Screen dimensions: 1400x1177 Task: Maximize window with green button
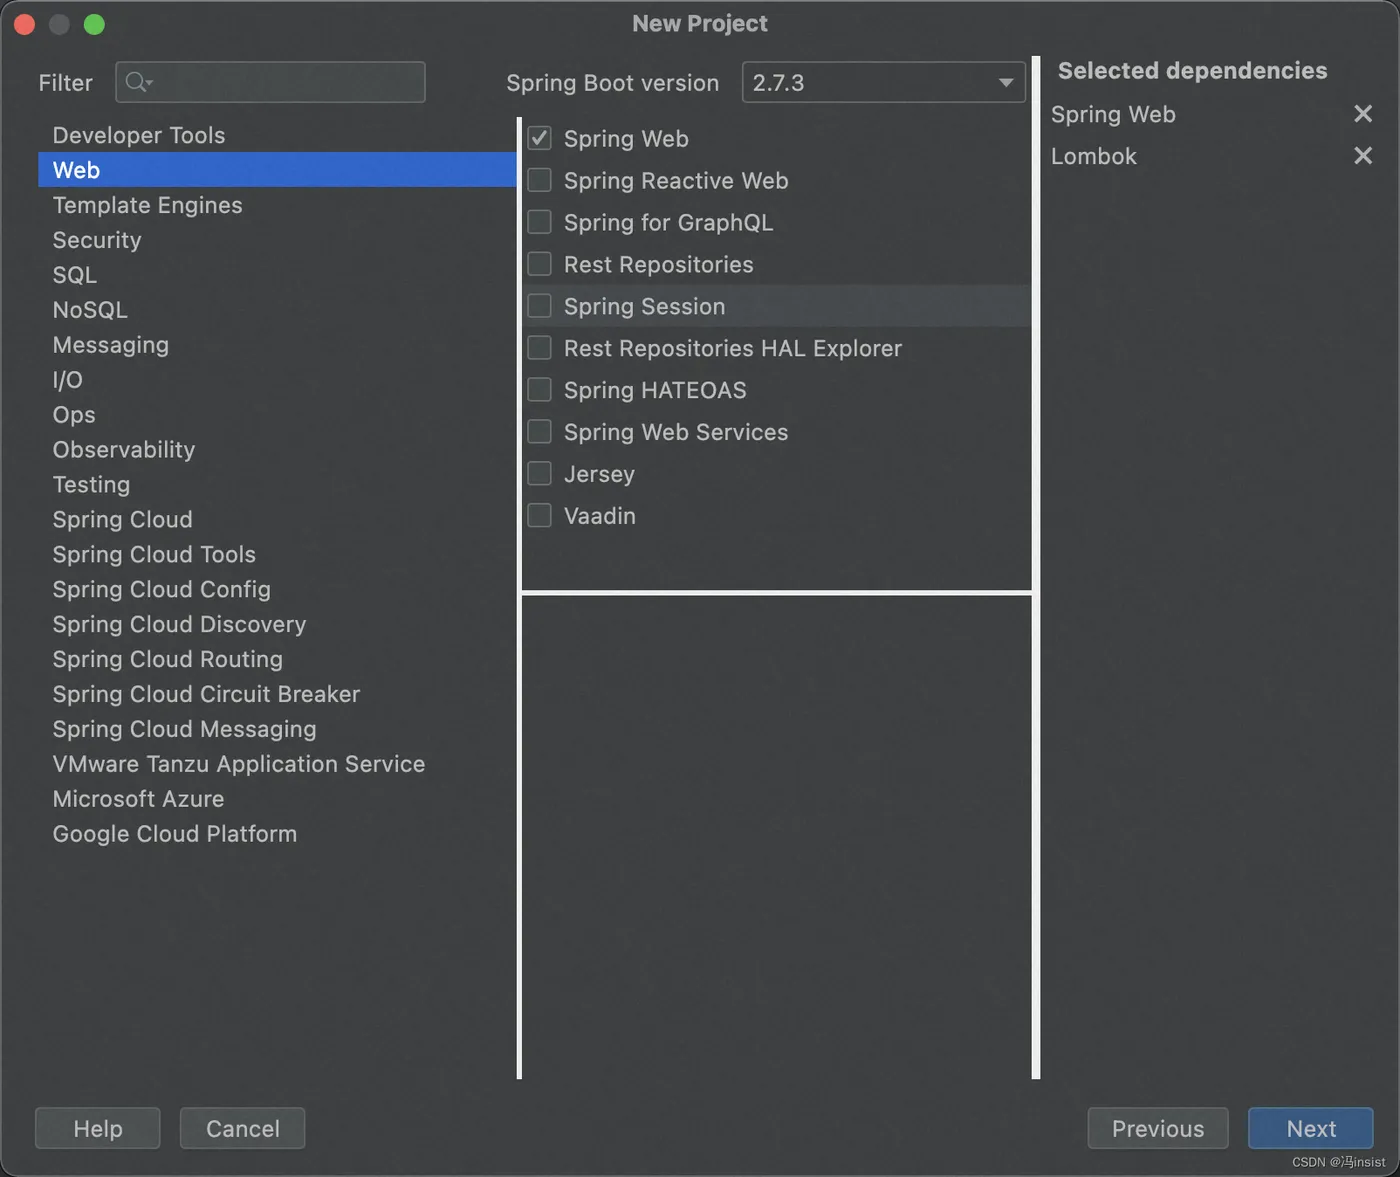tap(94, 24)
